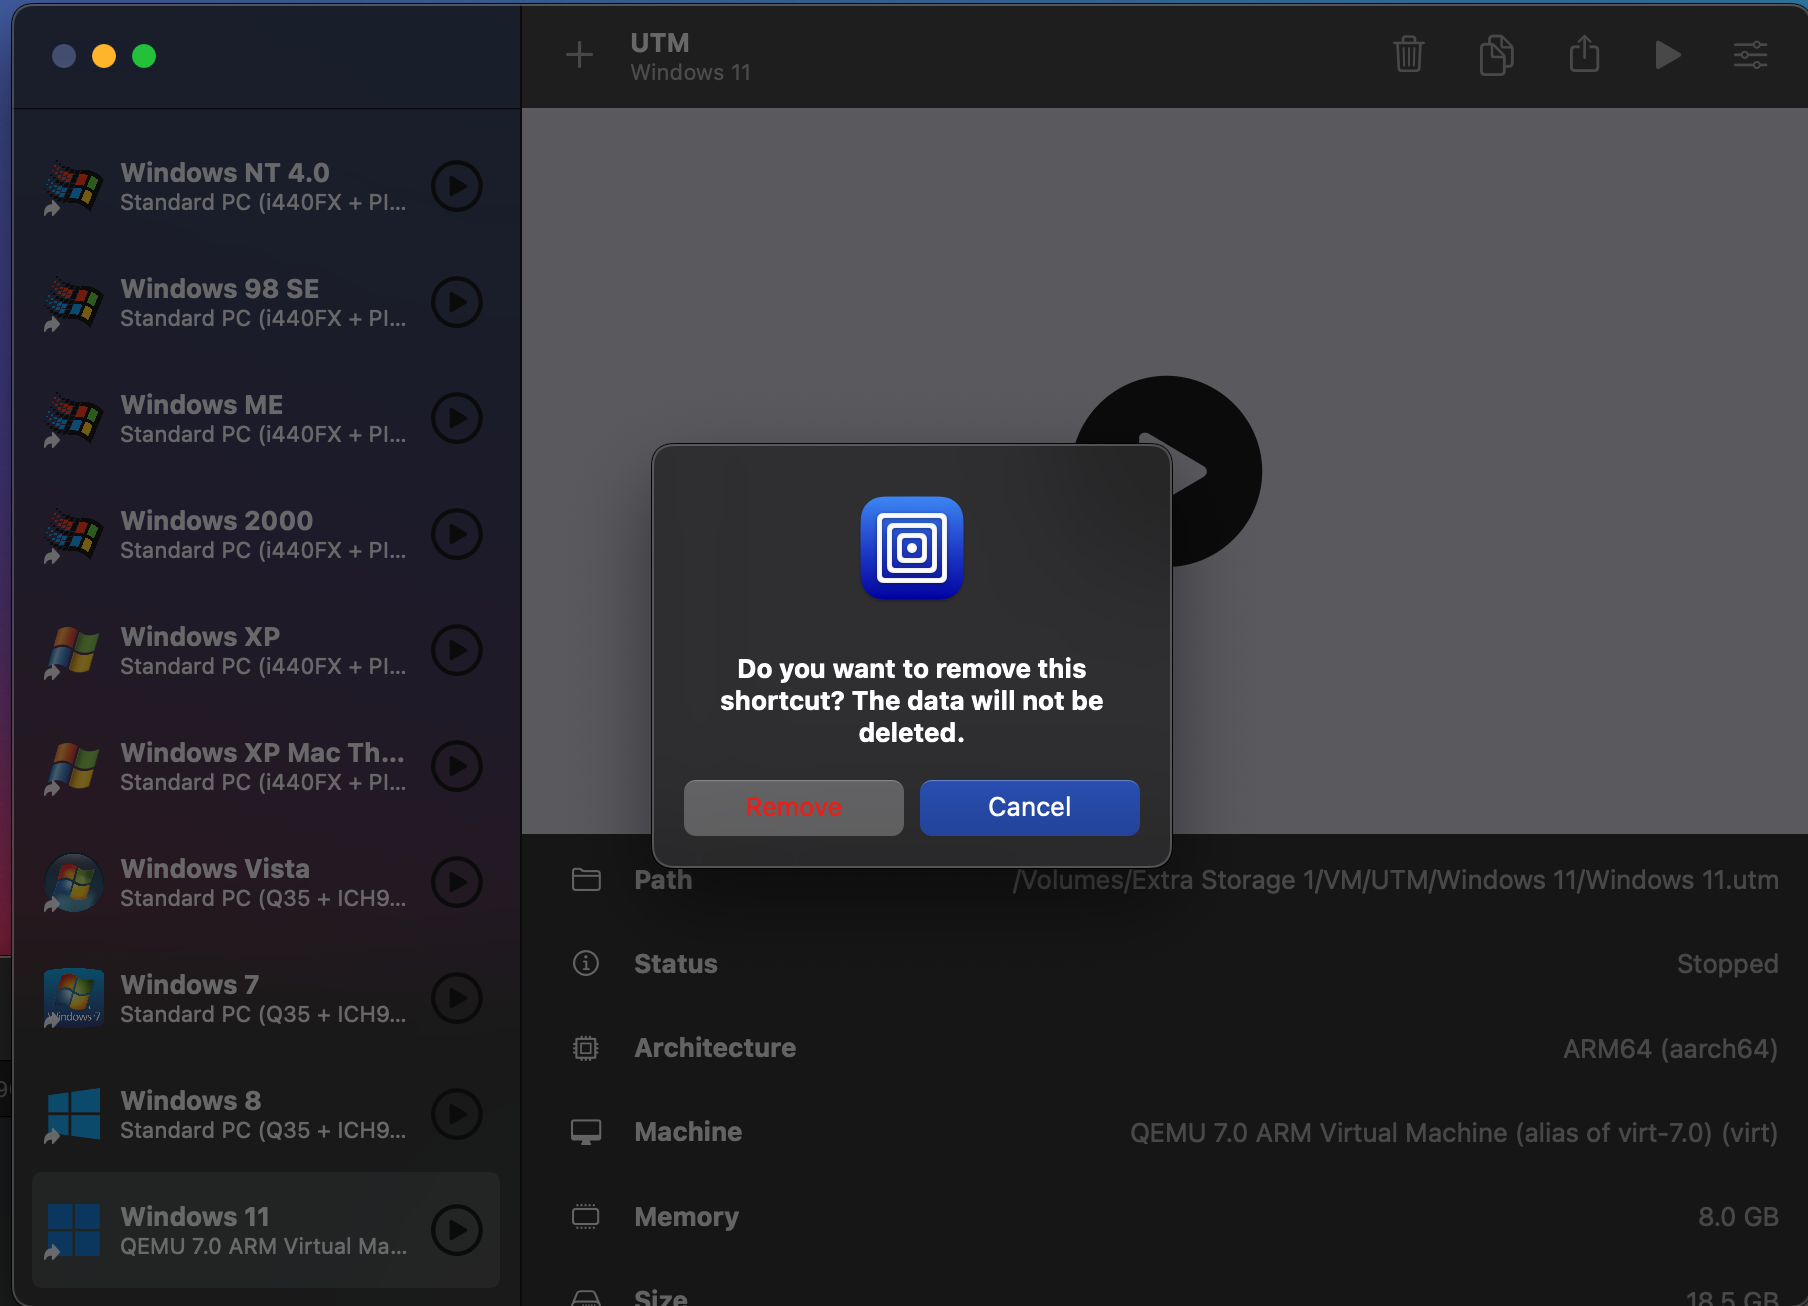The image size is (1808, 1306).
Task: Click the UTM app icon in dialog
Action: pyautogui.click(x=911, y=547)
